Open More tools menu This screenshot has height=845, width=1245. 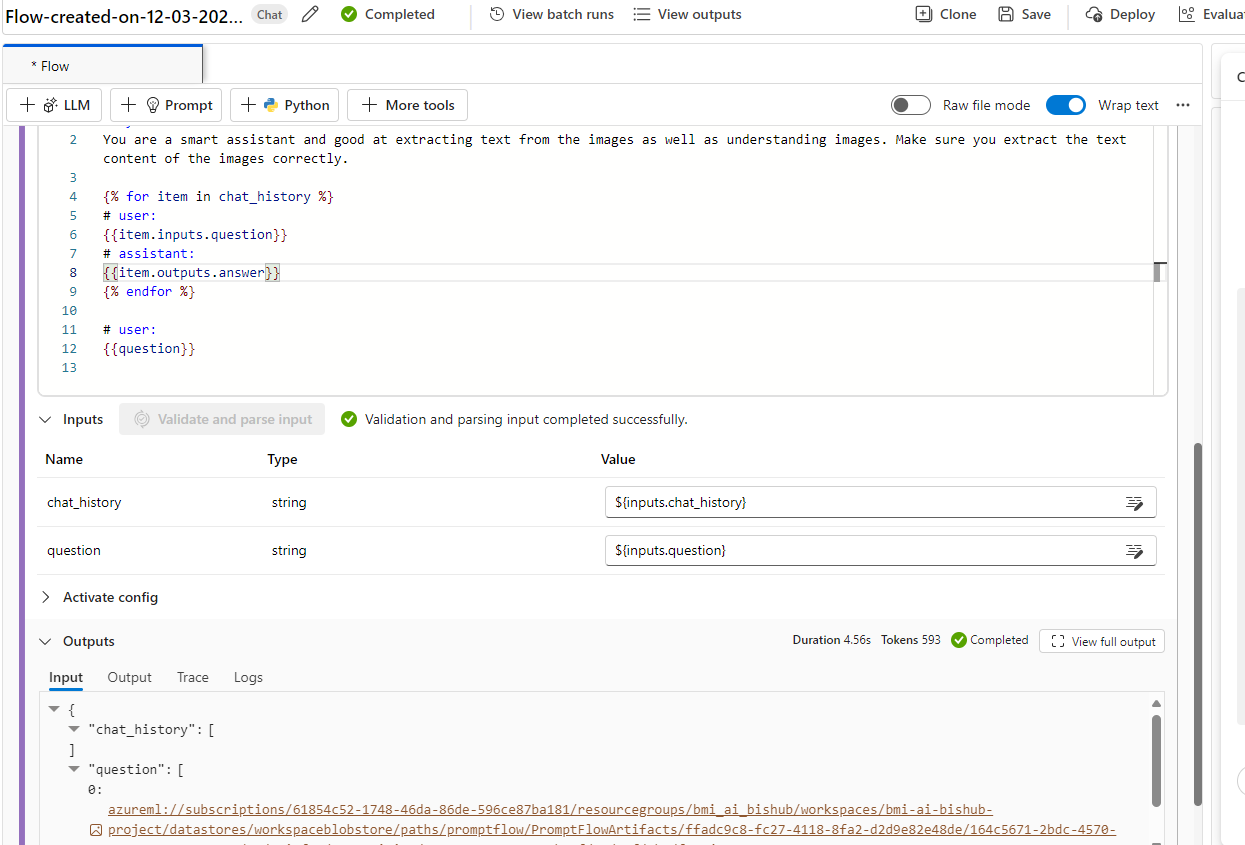pos(407,105)
